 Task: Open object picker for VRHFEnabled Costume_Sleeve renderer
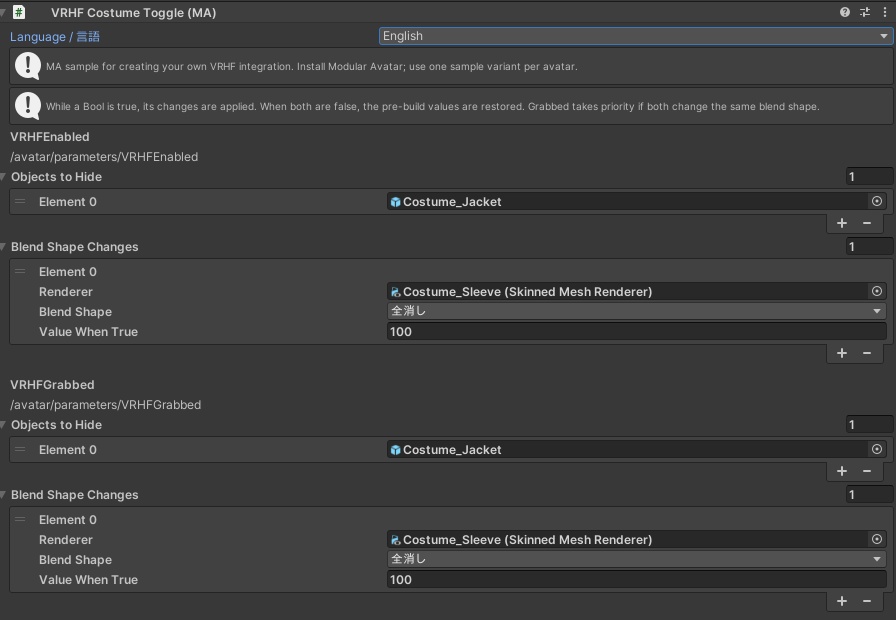pos(877,291)
